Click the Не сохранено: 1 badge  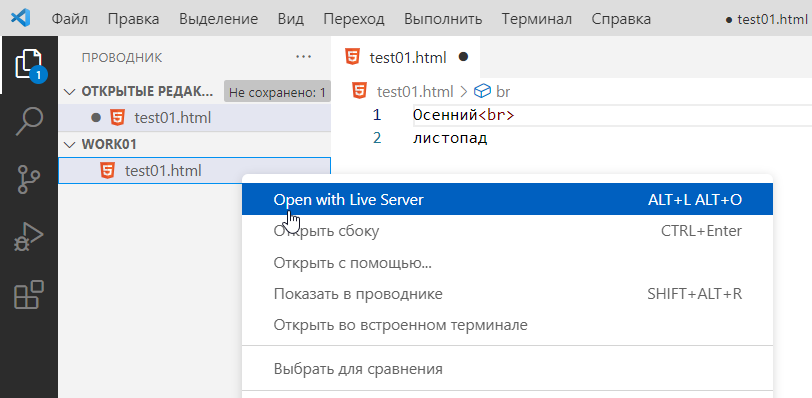click(x=277, y=93)
